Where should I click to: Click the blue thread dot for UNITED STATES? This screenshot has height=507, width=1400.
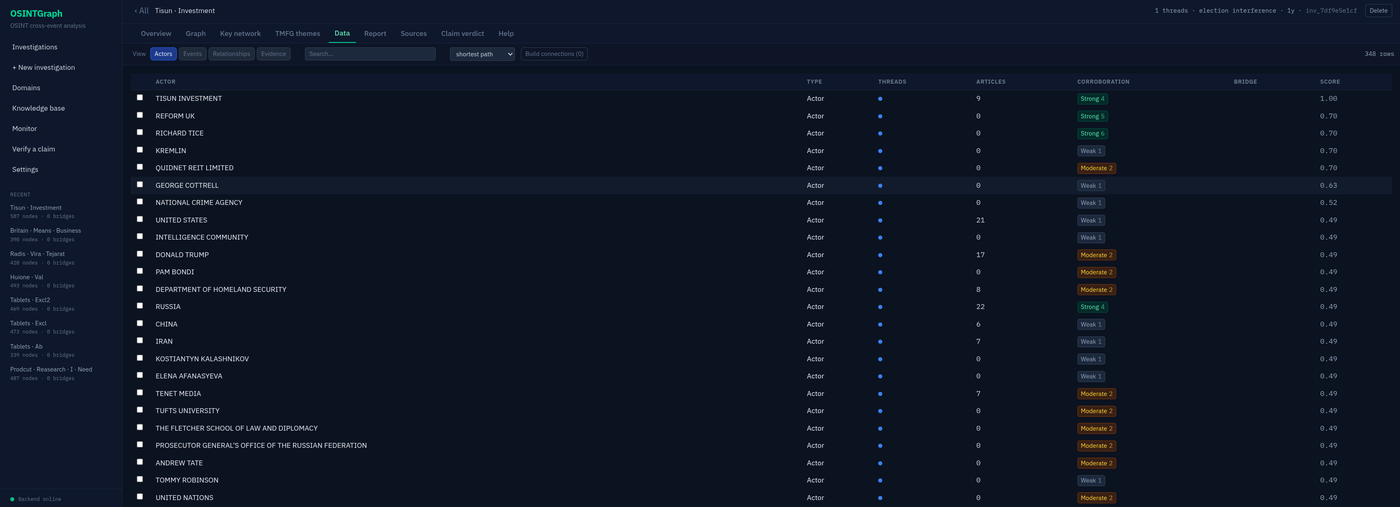(880, 220)
